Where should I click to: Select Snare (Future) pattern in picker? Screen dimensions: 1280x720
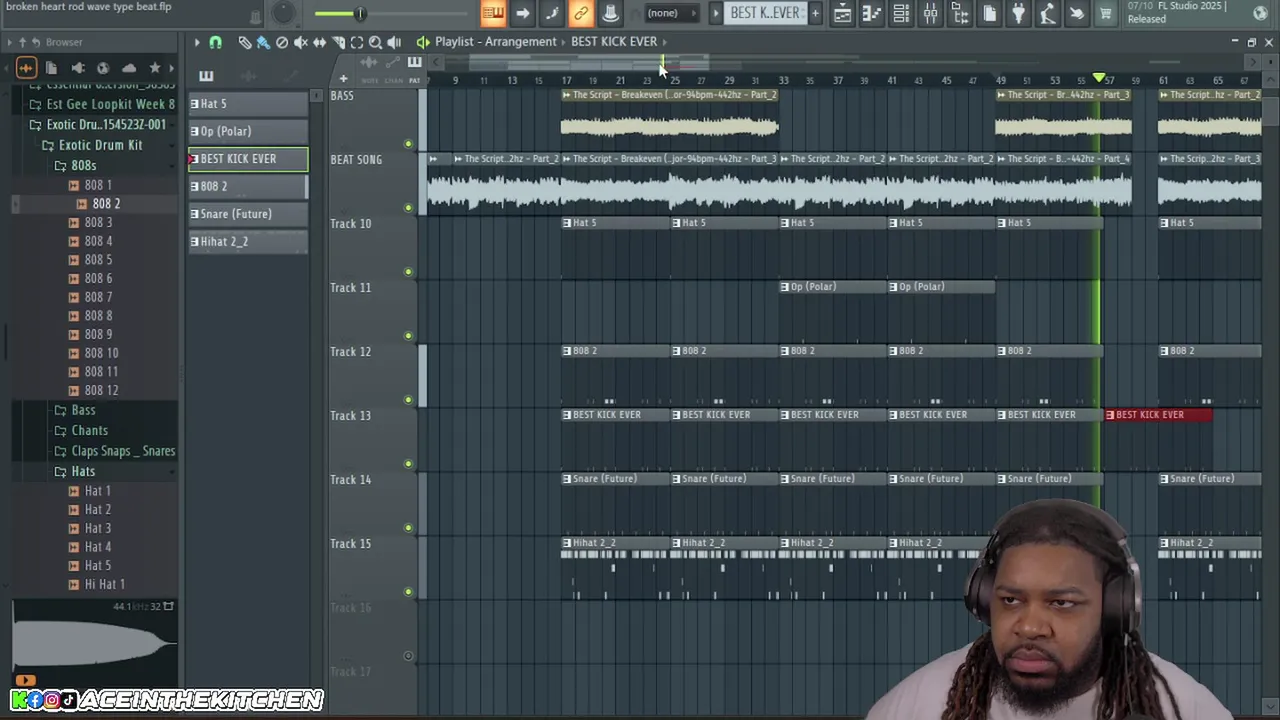pos(248,214)
